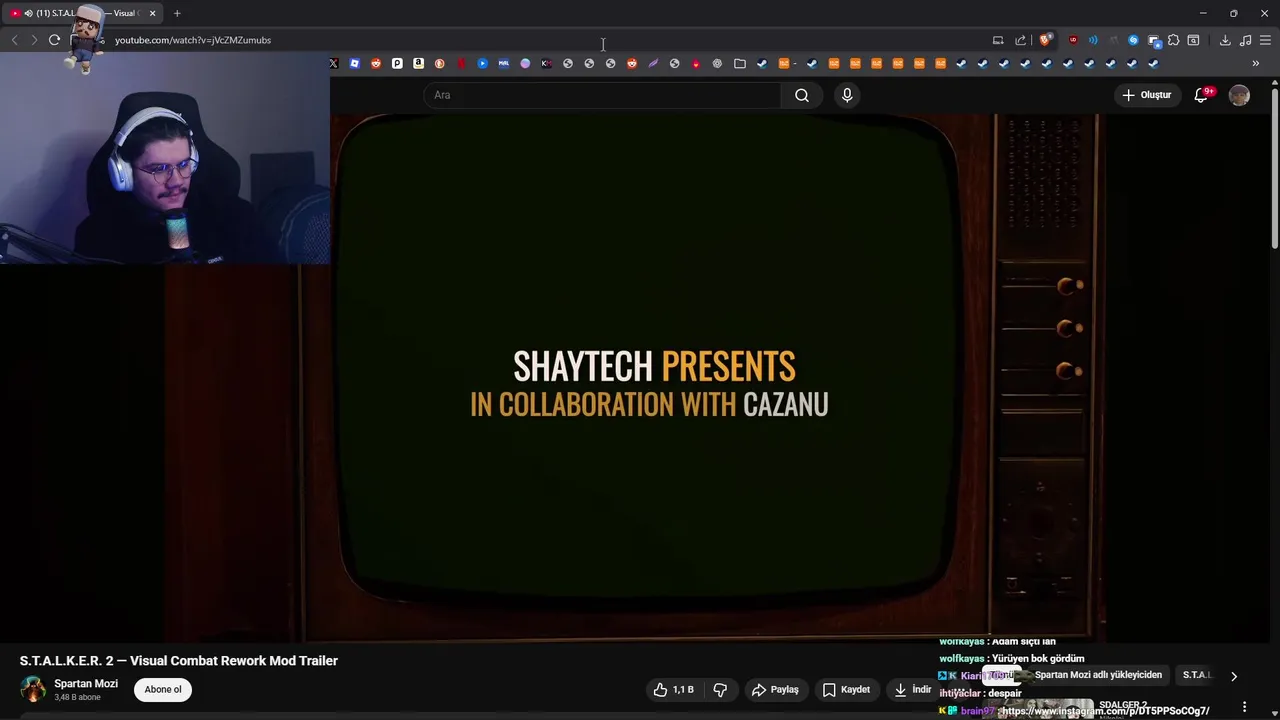
Task: Expand the bookmarks overflow chevron
Action: pos(1255,63)
